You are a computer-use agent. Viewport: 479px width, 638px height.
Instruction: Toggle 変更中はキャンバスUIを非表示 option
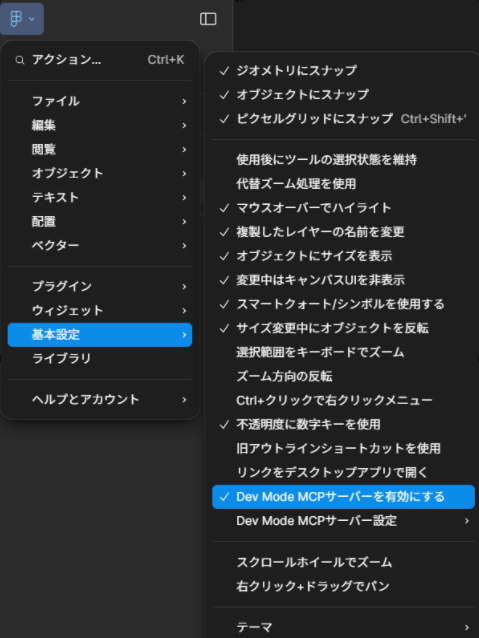(343, 280)
